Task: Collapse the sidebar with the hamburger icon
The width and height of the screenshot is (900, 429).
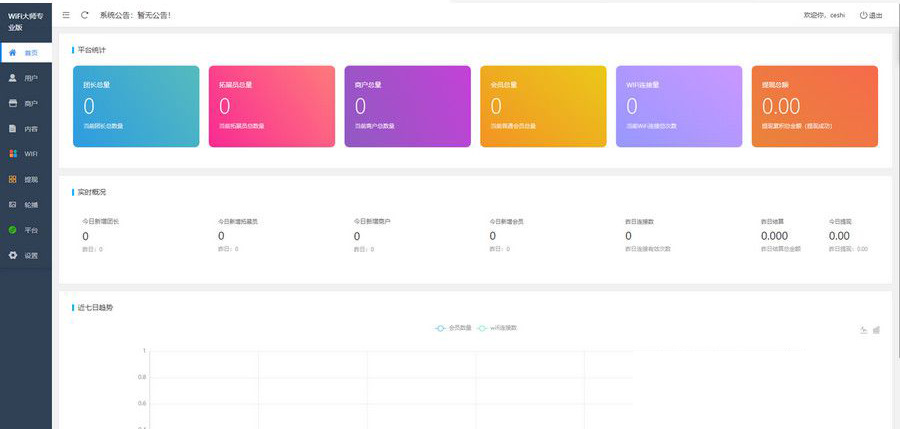Action: (x=66, y=15)
